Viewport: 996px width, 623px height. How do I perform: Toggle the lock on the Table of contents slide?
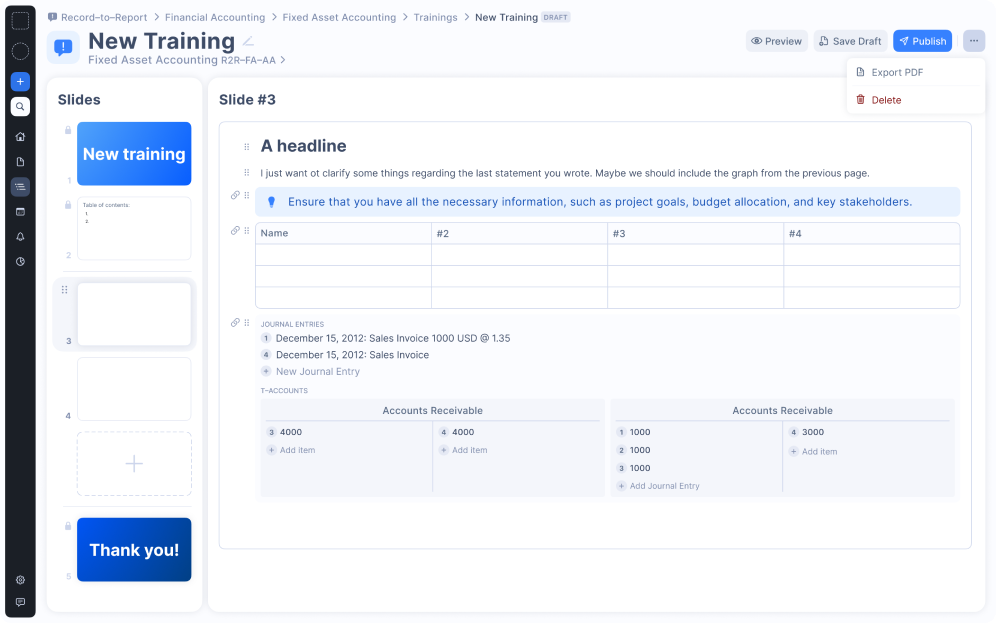[x=67, y=204]
